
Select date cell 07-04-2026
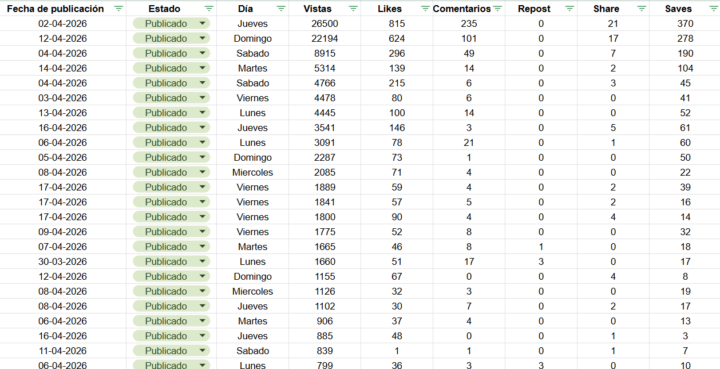63,247
